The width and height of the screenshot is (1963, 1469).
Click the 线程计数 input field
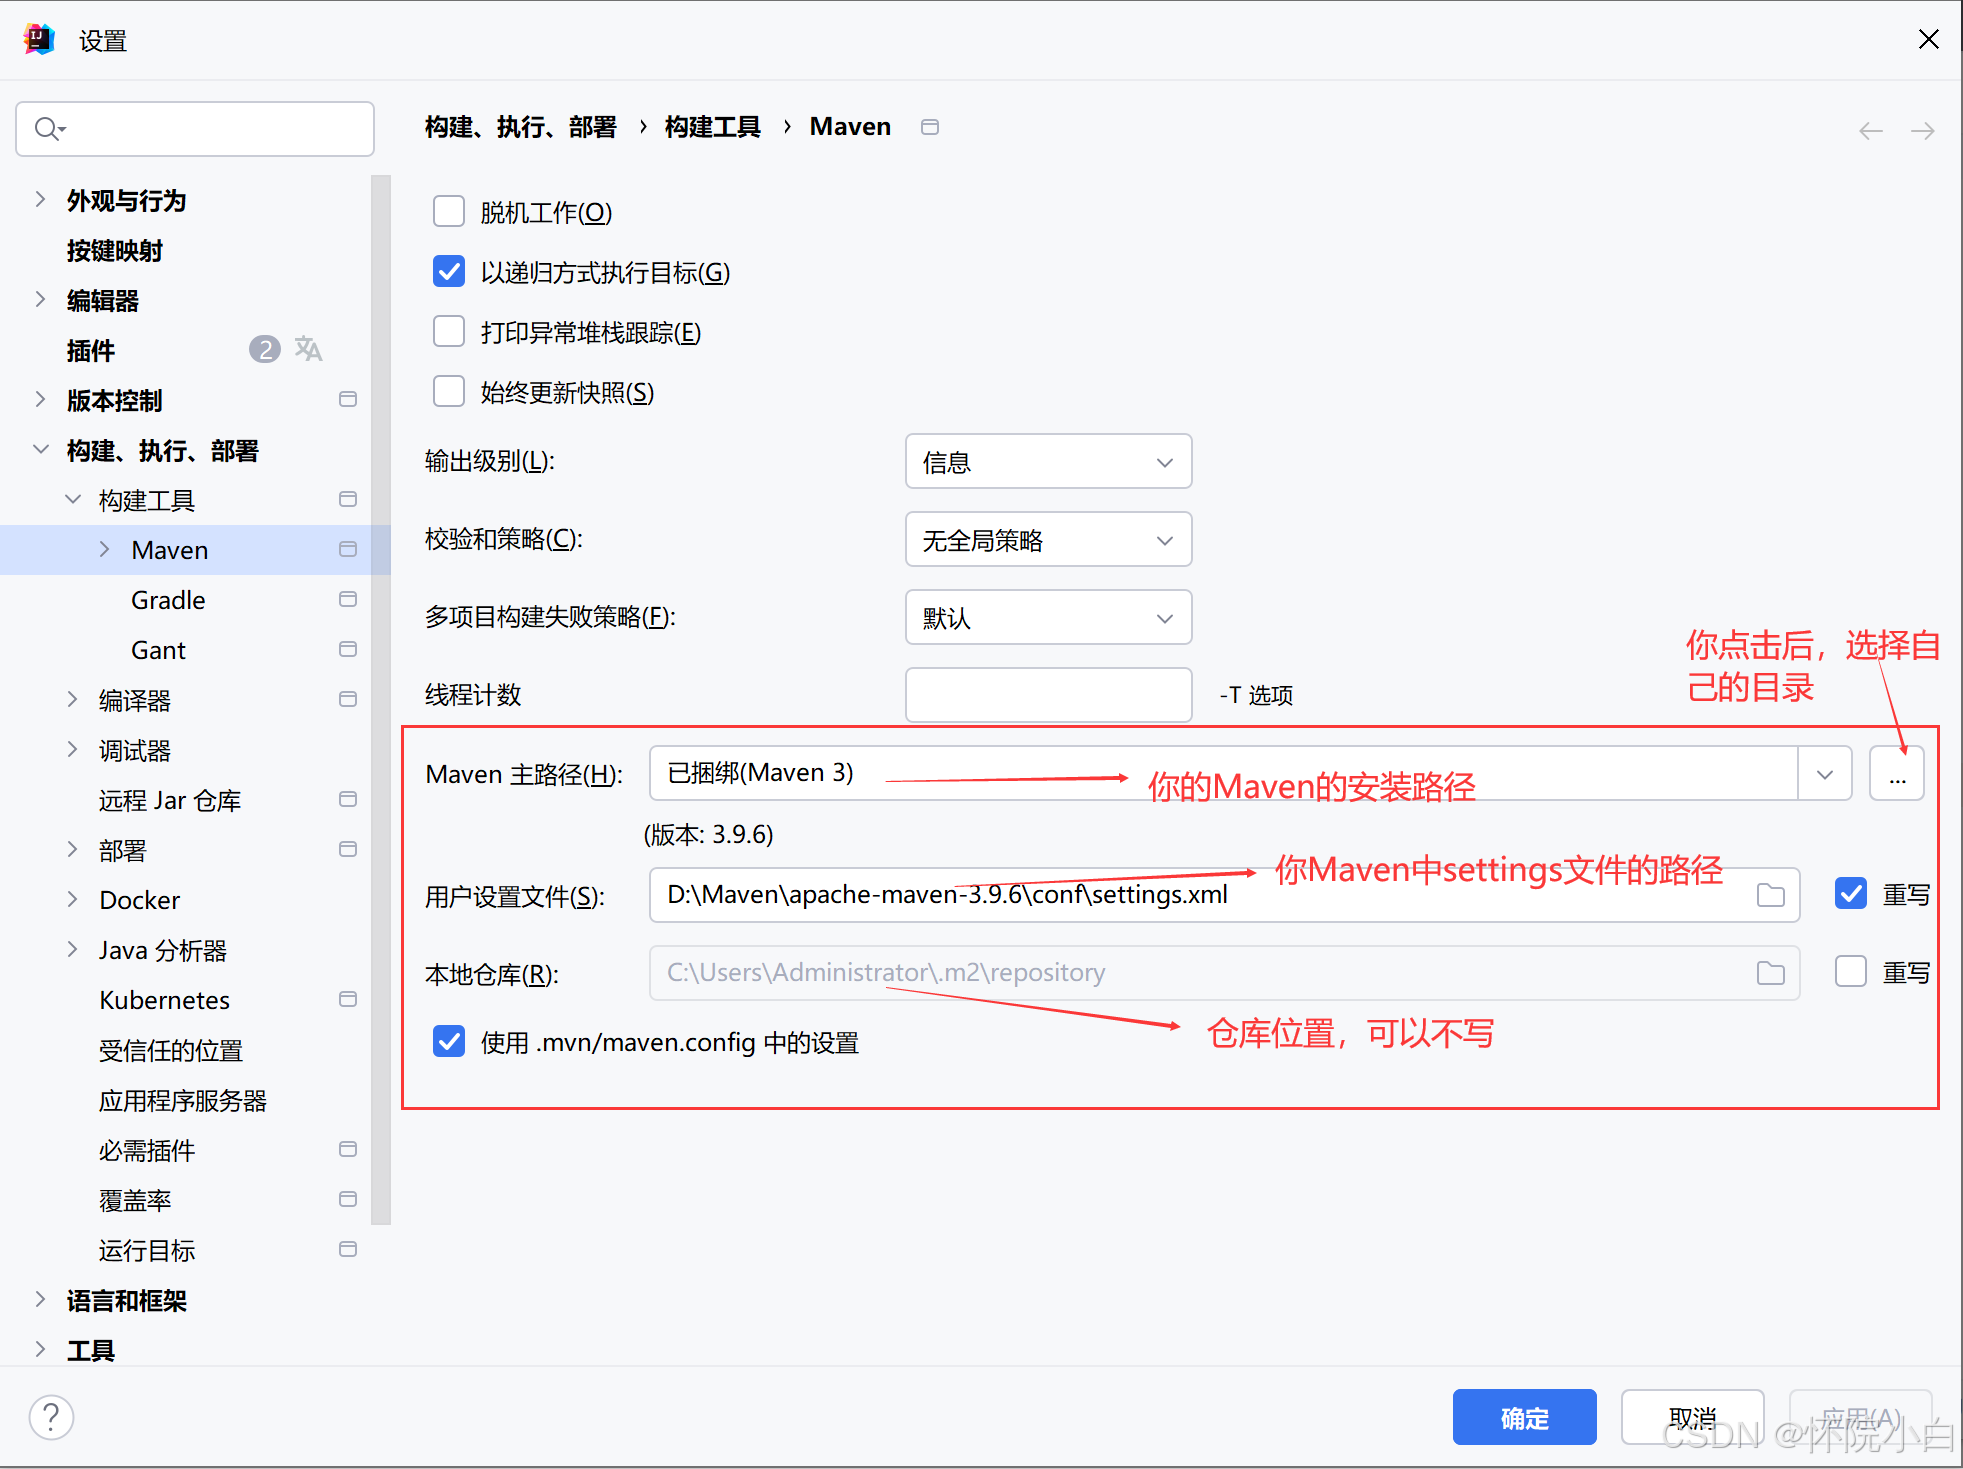(x=1048, y=695)
